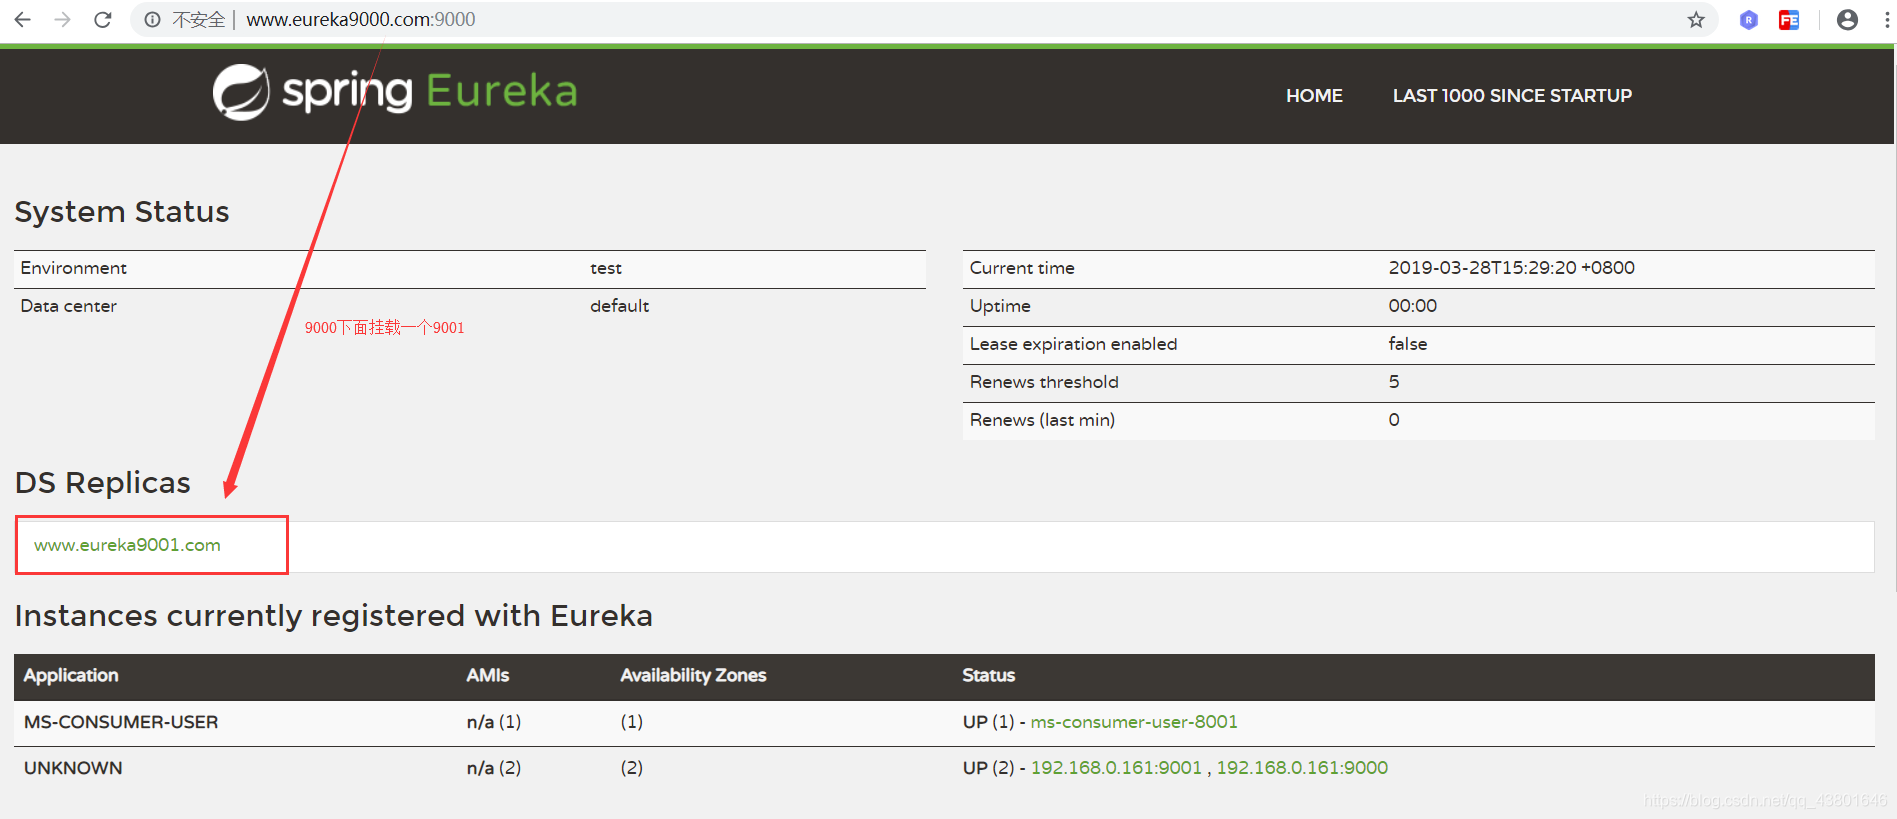This screenshot has width=1897, height=819.
Task: Click the Spring Eureka logo
Action: click(395, 92)
